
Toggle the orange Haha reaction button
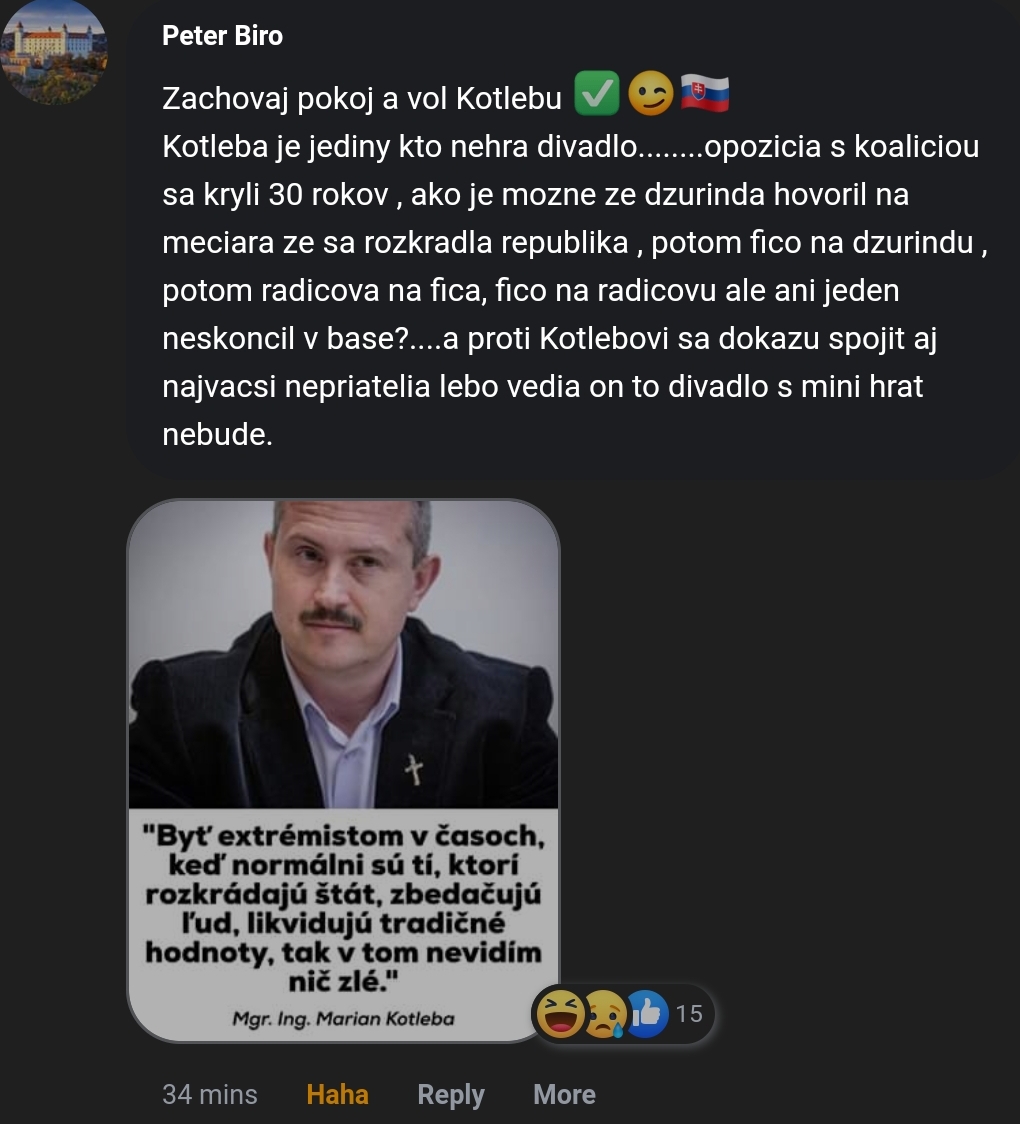click(x=338, y=1095)
